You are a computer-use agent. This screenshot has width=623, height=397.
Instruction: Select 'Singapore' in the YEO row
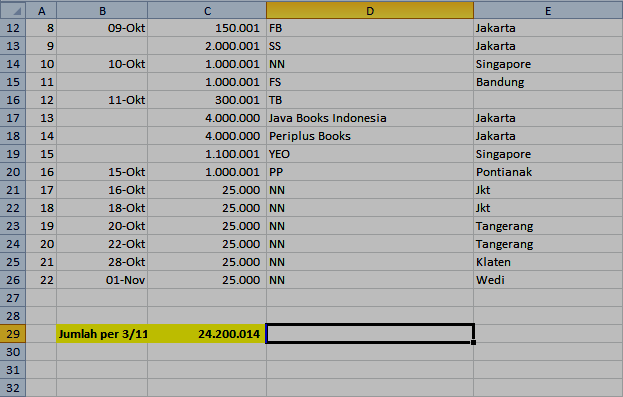548,154
